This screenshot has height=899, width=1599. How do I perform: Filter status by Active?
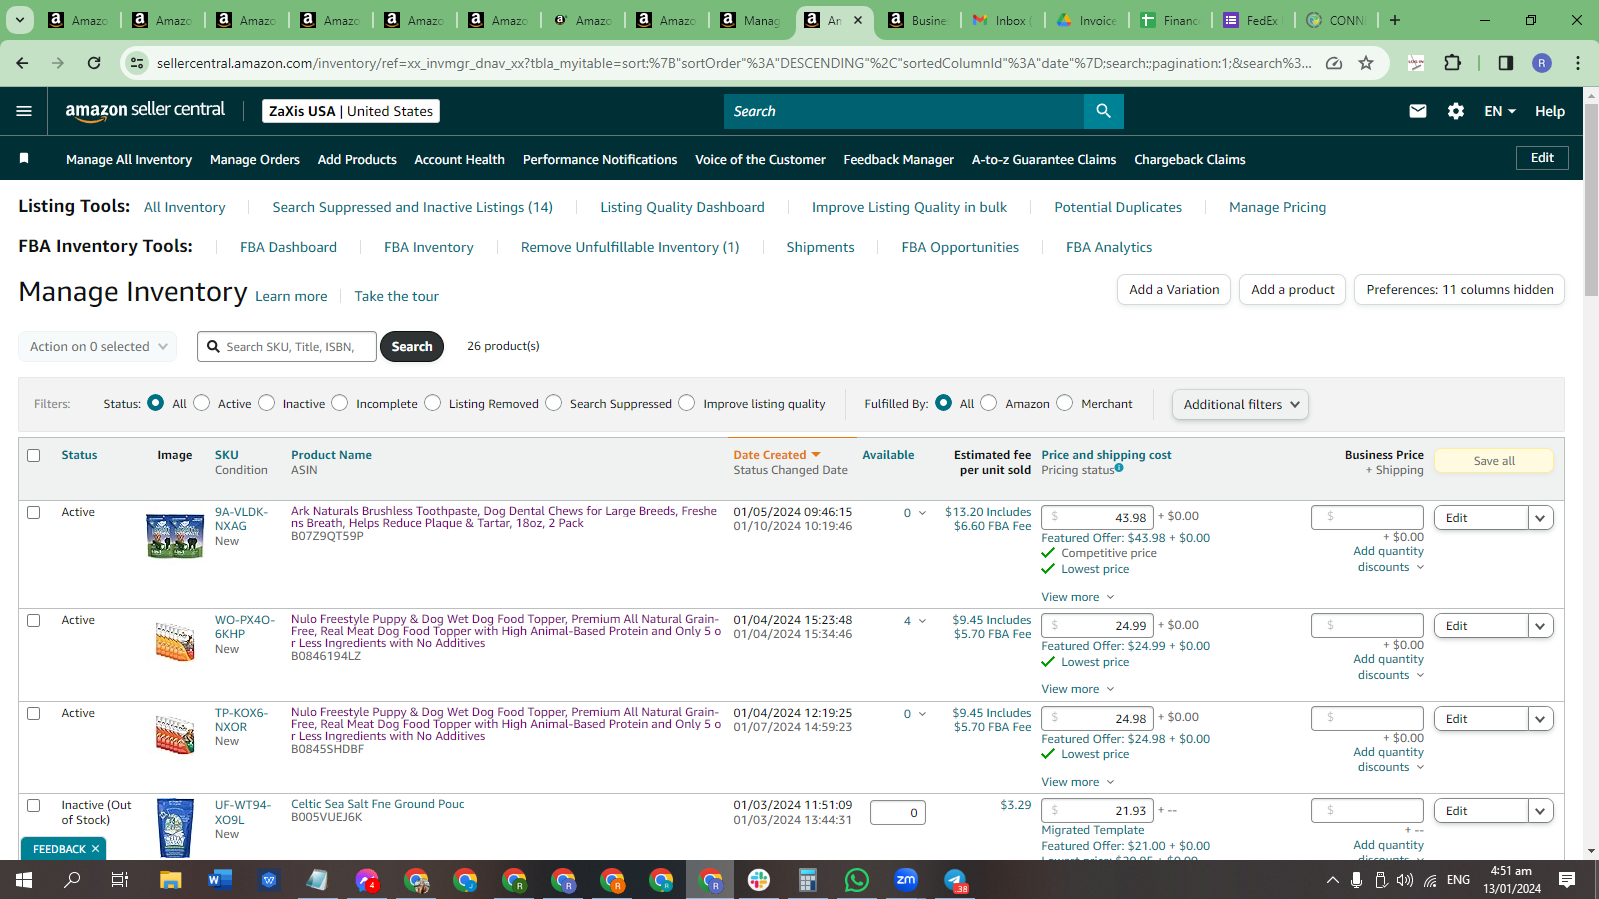[202, 403]
